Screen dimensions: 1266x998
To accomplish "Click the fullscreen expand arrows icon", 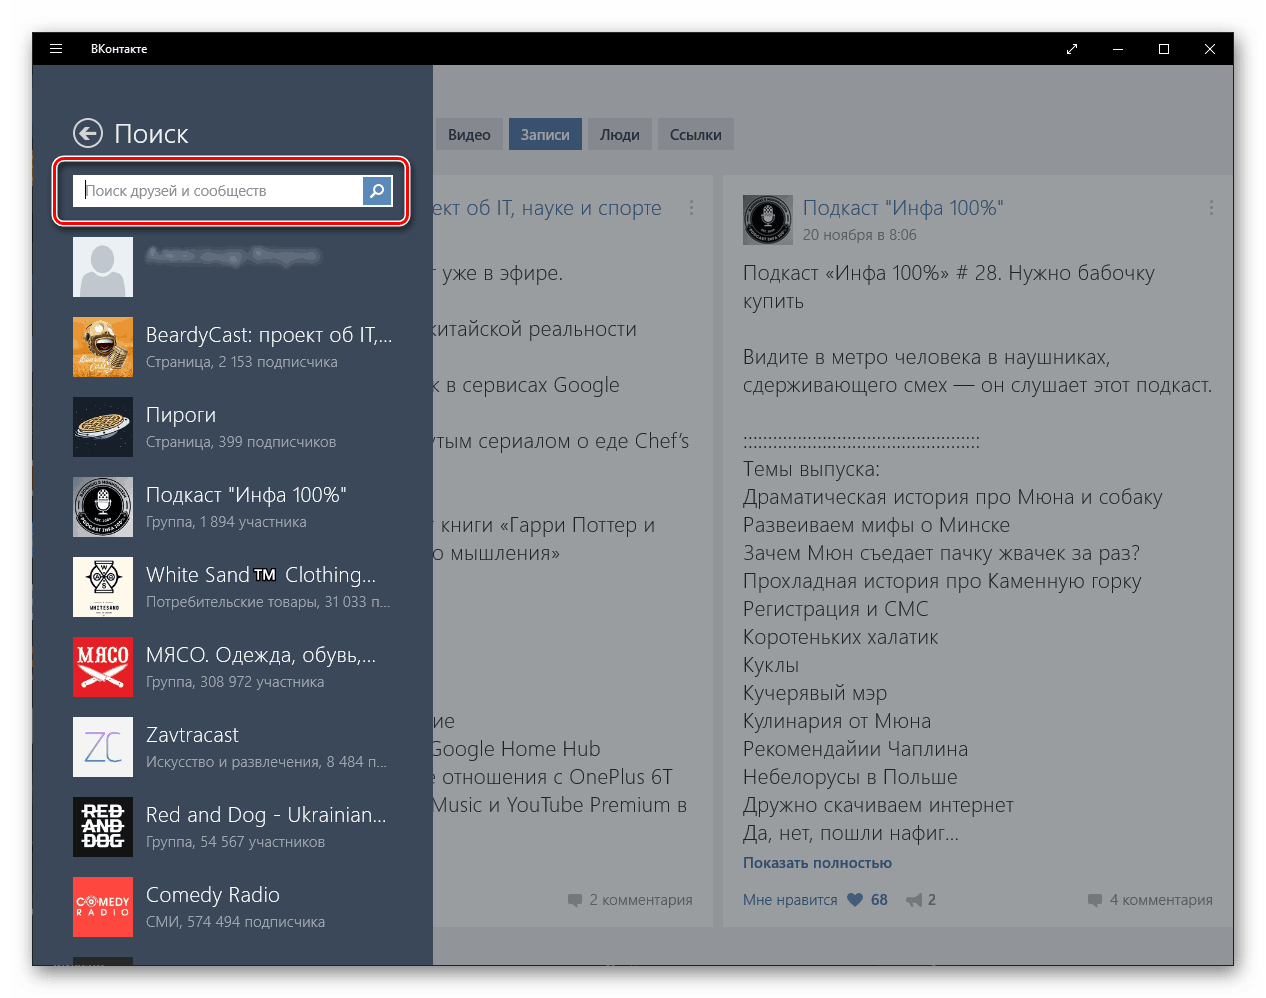I will [1072, 49].
